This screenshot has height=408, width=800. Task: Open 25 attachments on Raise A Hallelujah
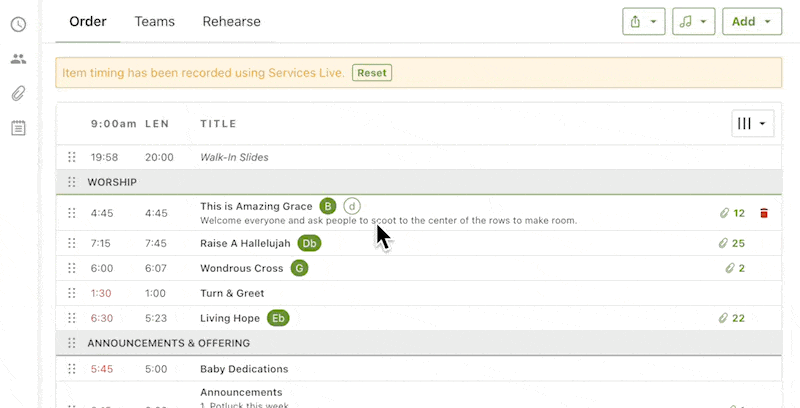(732, 243)
